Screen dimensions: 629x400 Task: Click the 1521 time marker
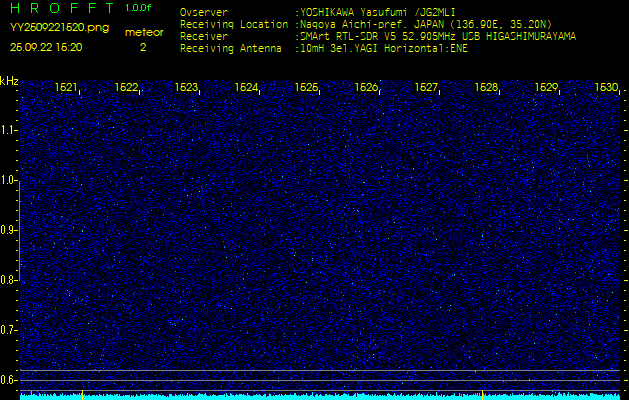tap(67, 88)
